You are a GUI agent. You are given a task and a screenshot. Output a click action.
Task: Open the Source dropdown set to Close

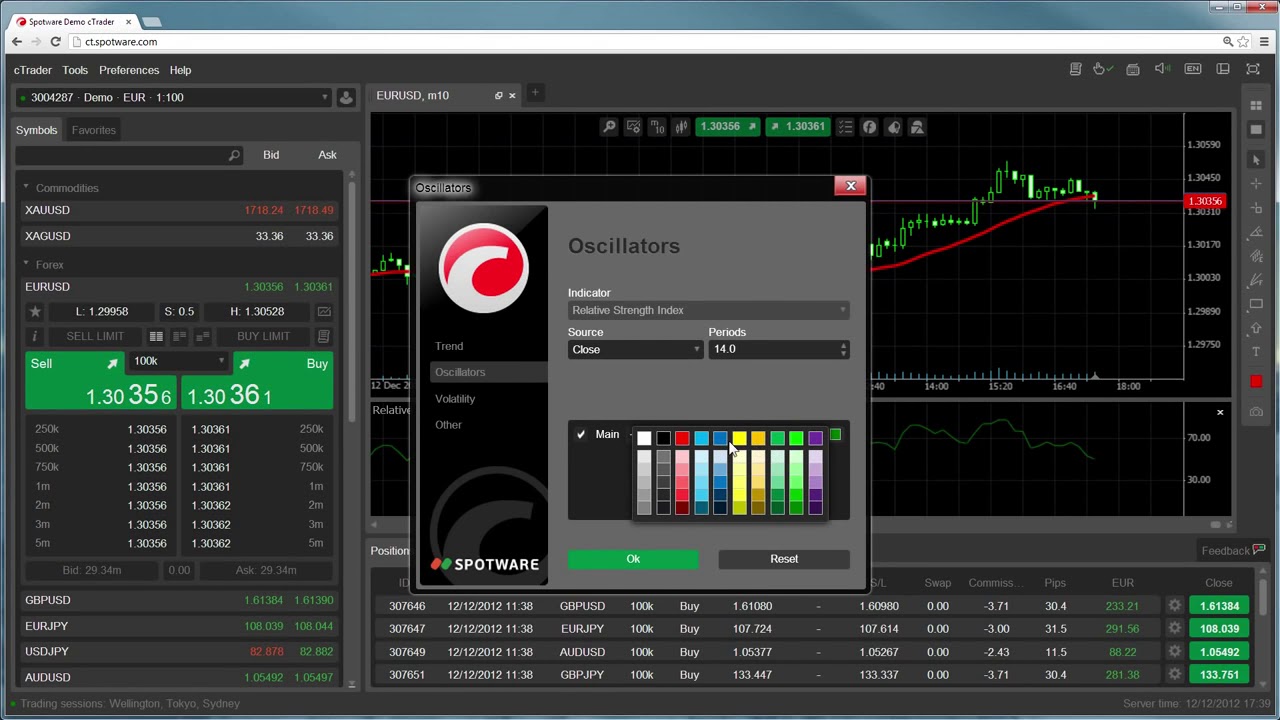click(635, 349)
